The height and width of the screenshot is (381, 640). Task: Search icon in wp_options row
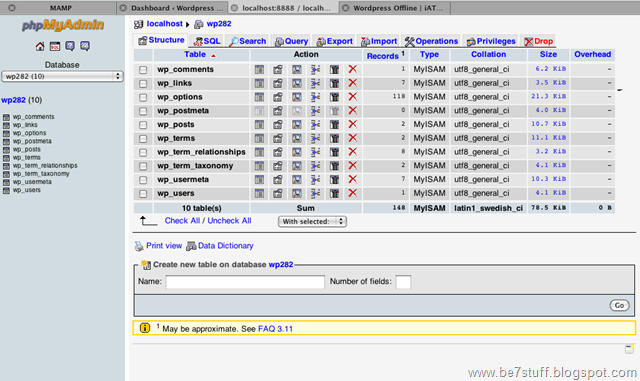(x=297, y=97)
